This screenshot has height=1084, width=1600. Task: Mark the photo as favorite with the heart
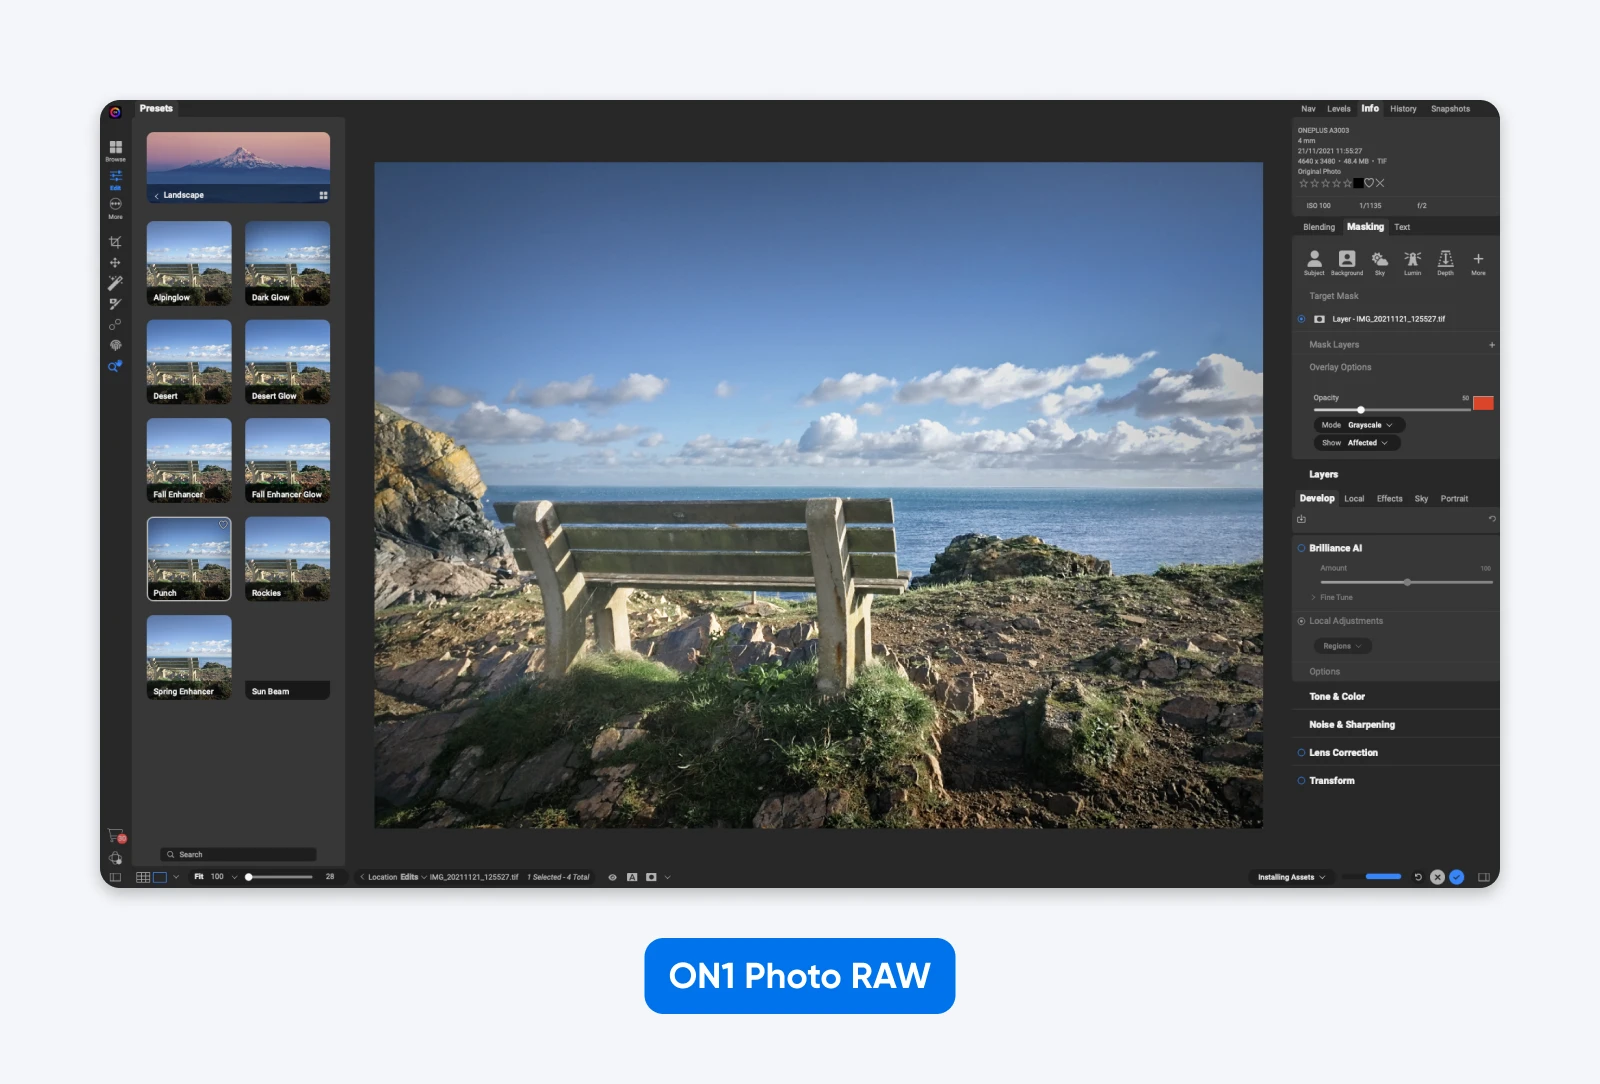click(1367, 183)
